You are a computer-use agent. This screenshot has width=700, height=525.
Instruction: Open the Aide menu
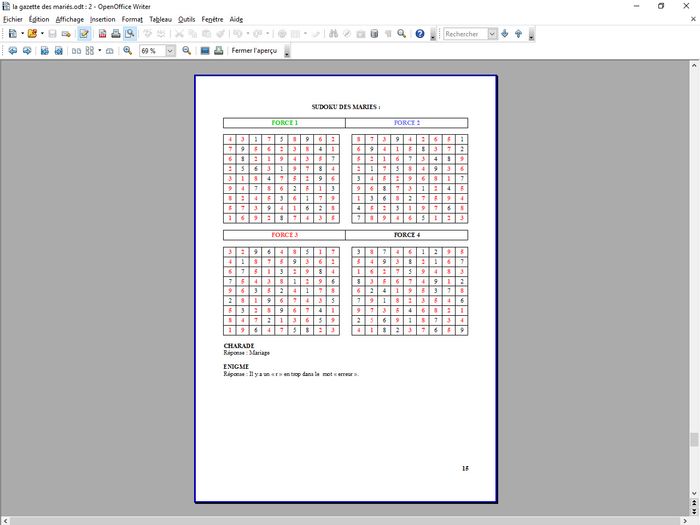pos(236,19)
